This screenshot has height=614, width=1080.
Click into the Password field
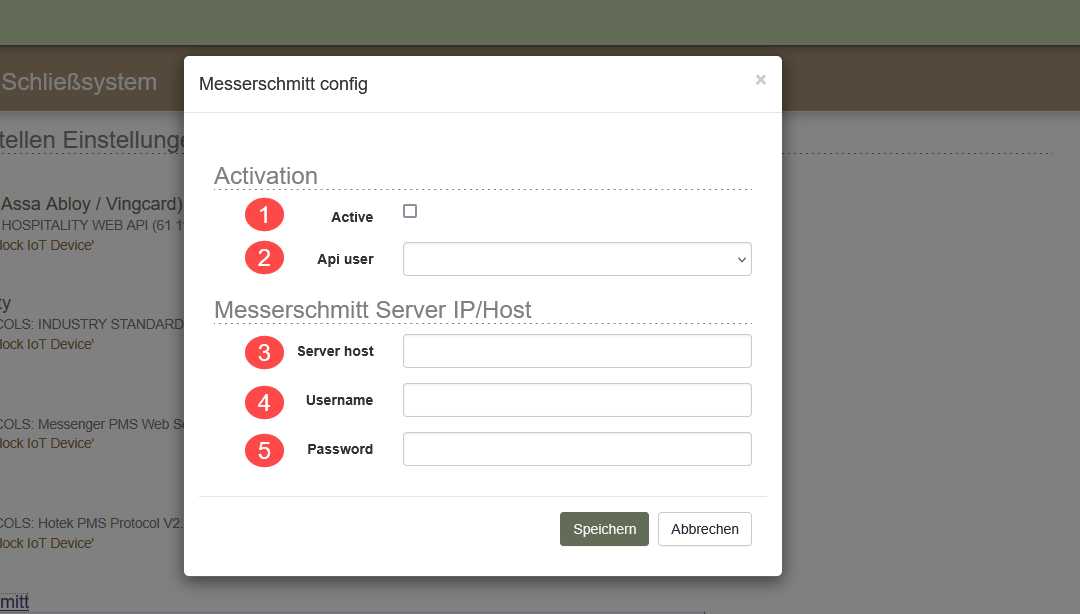[x=577, y=449]
